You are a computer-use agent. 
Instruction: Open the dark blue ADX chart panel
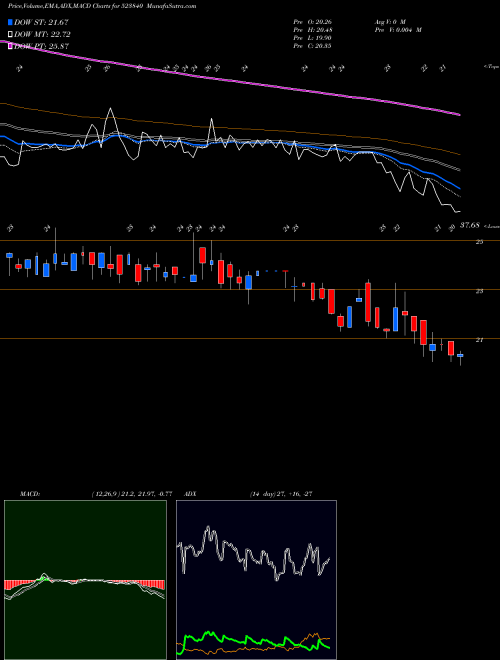(x=256, y=580)
